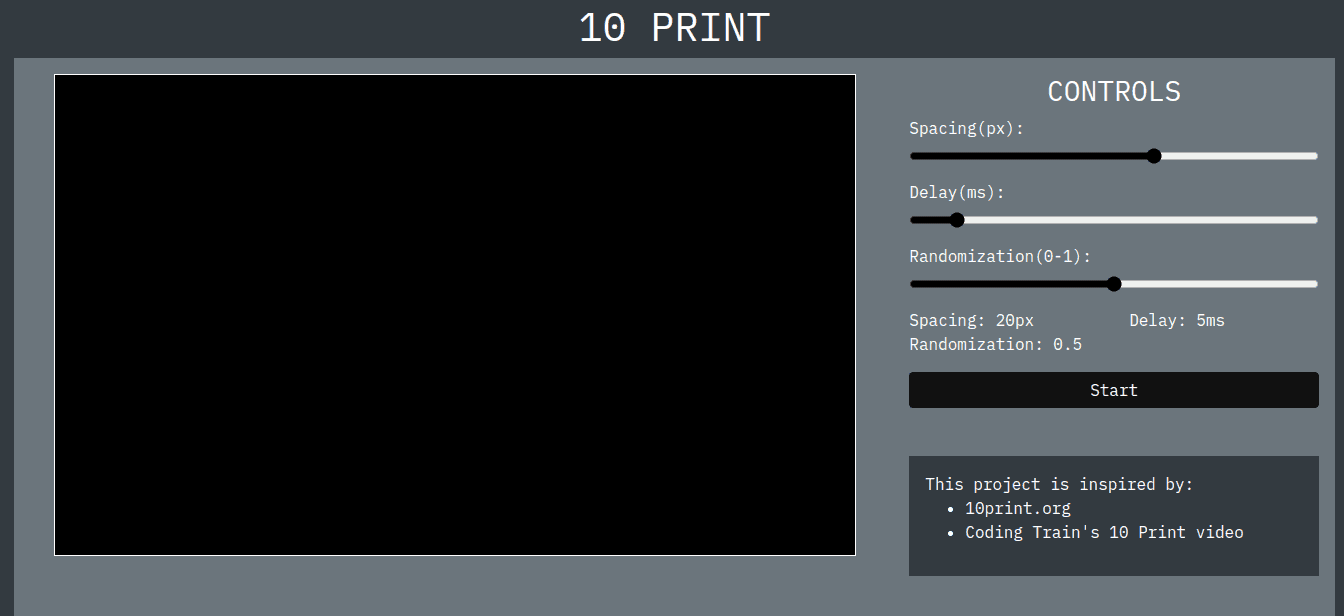Click the text 'This project is inspired by:'
Screen dimensions: 1344x616
pos(1057,484)
